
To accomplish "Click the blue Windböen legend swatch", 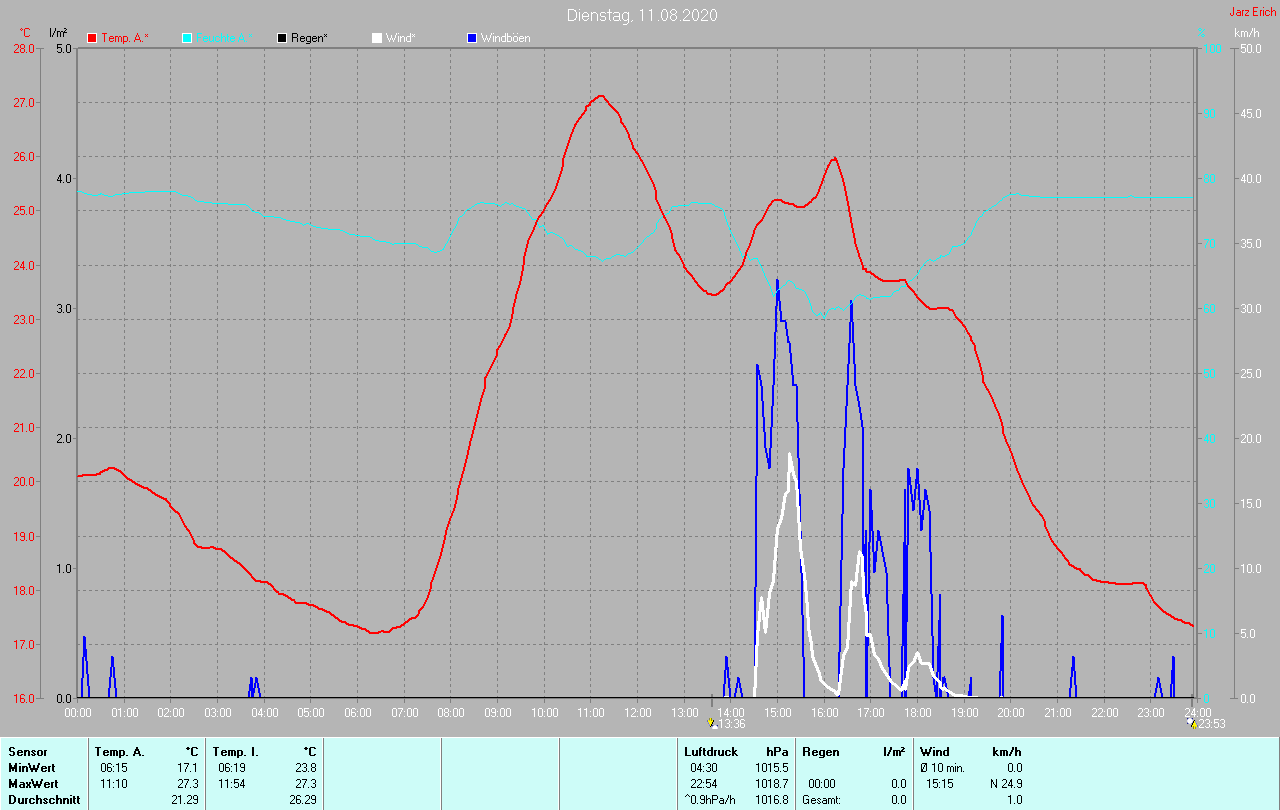I will click(472, 38).
